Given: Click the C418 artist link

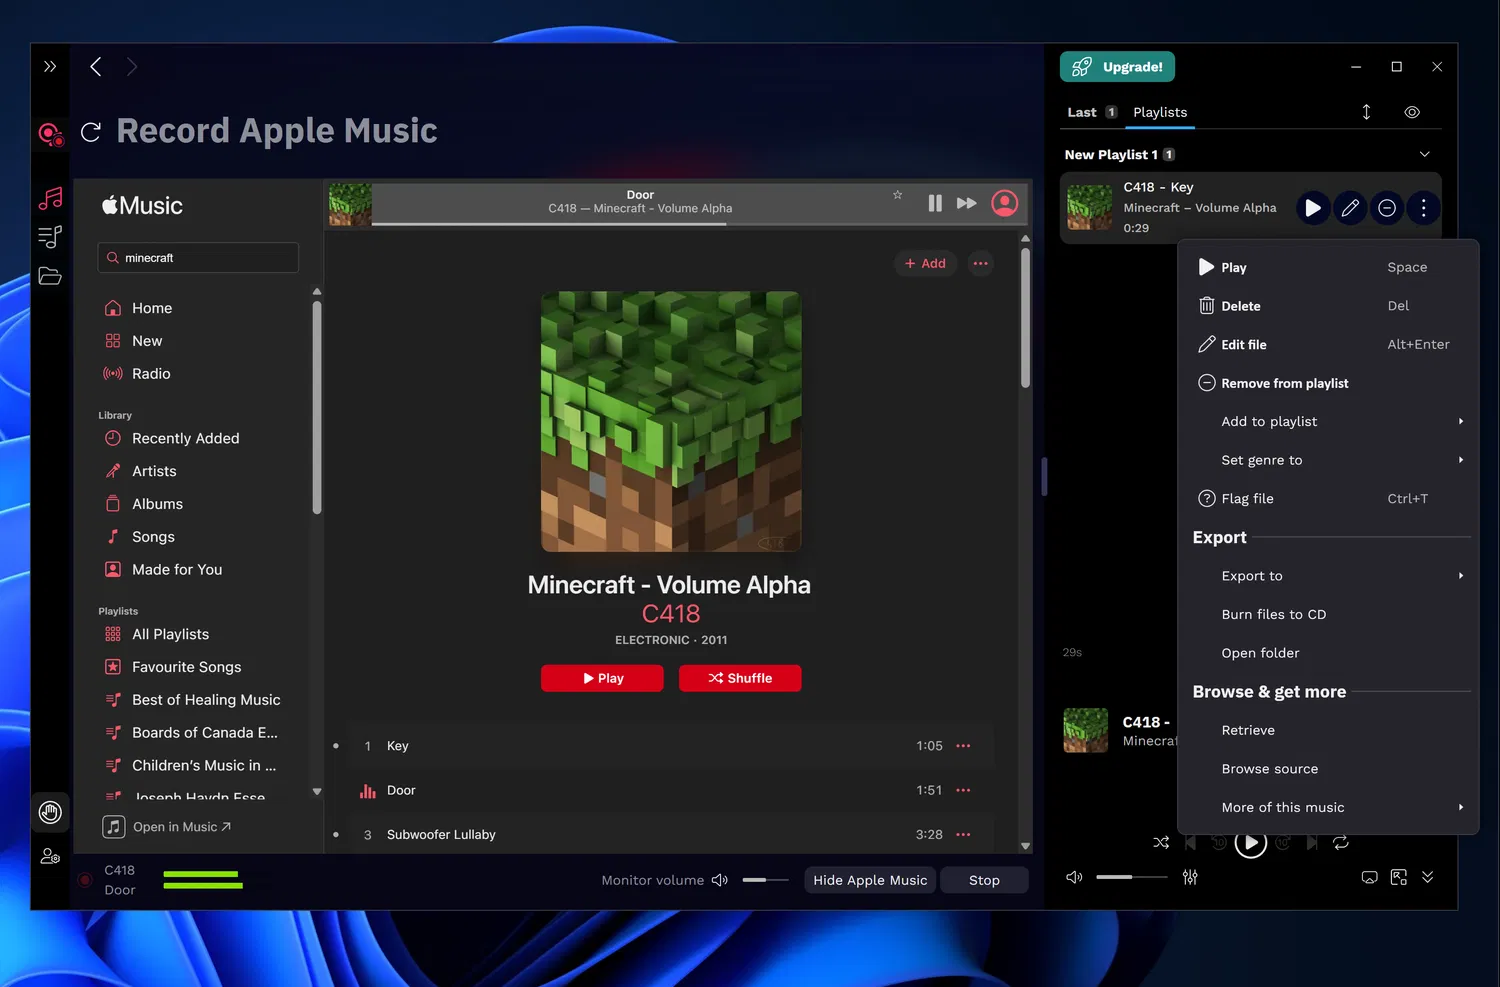Looking at the screenshot, I should click(x=671, y=613).
